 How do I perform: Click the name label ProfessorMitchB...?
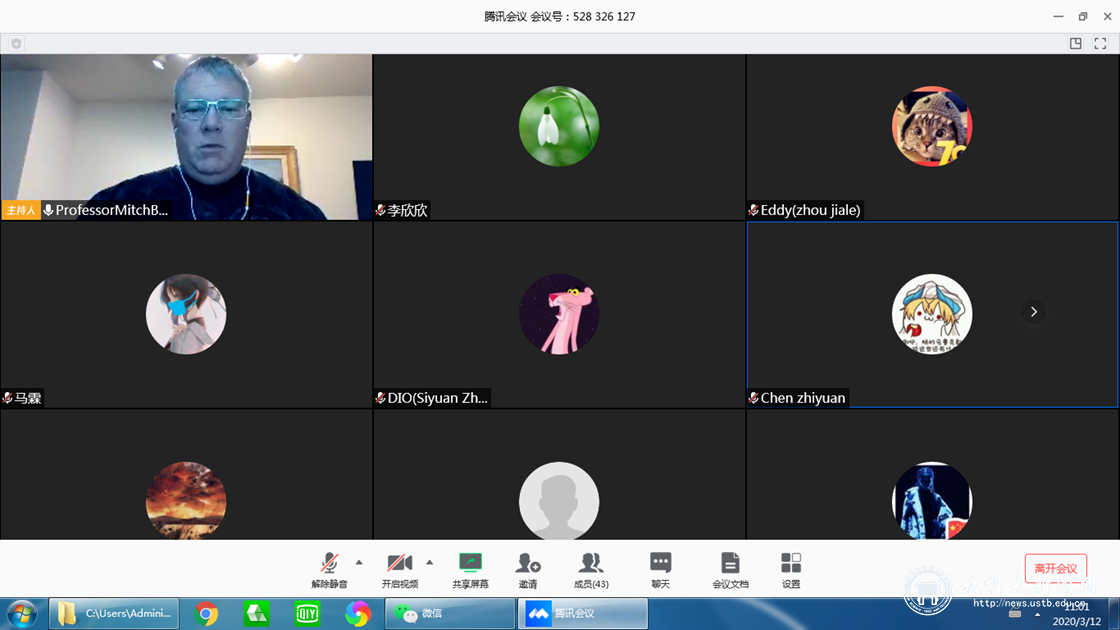tap(112, 210)
